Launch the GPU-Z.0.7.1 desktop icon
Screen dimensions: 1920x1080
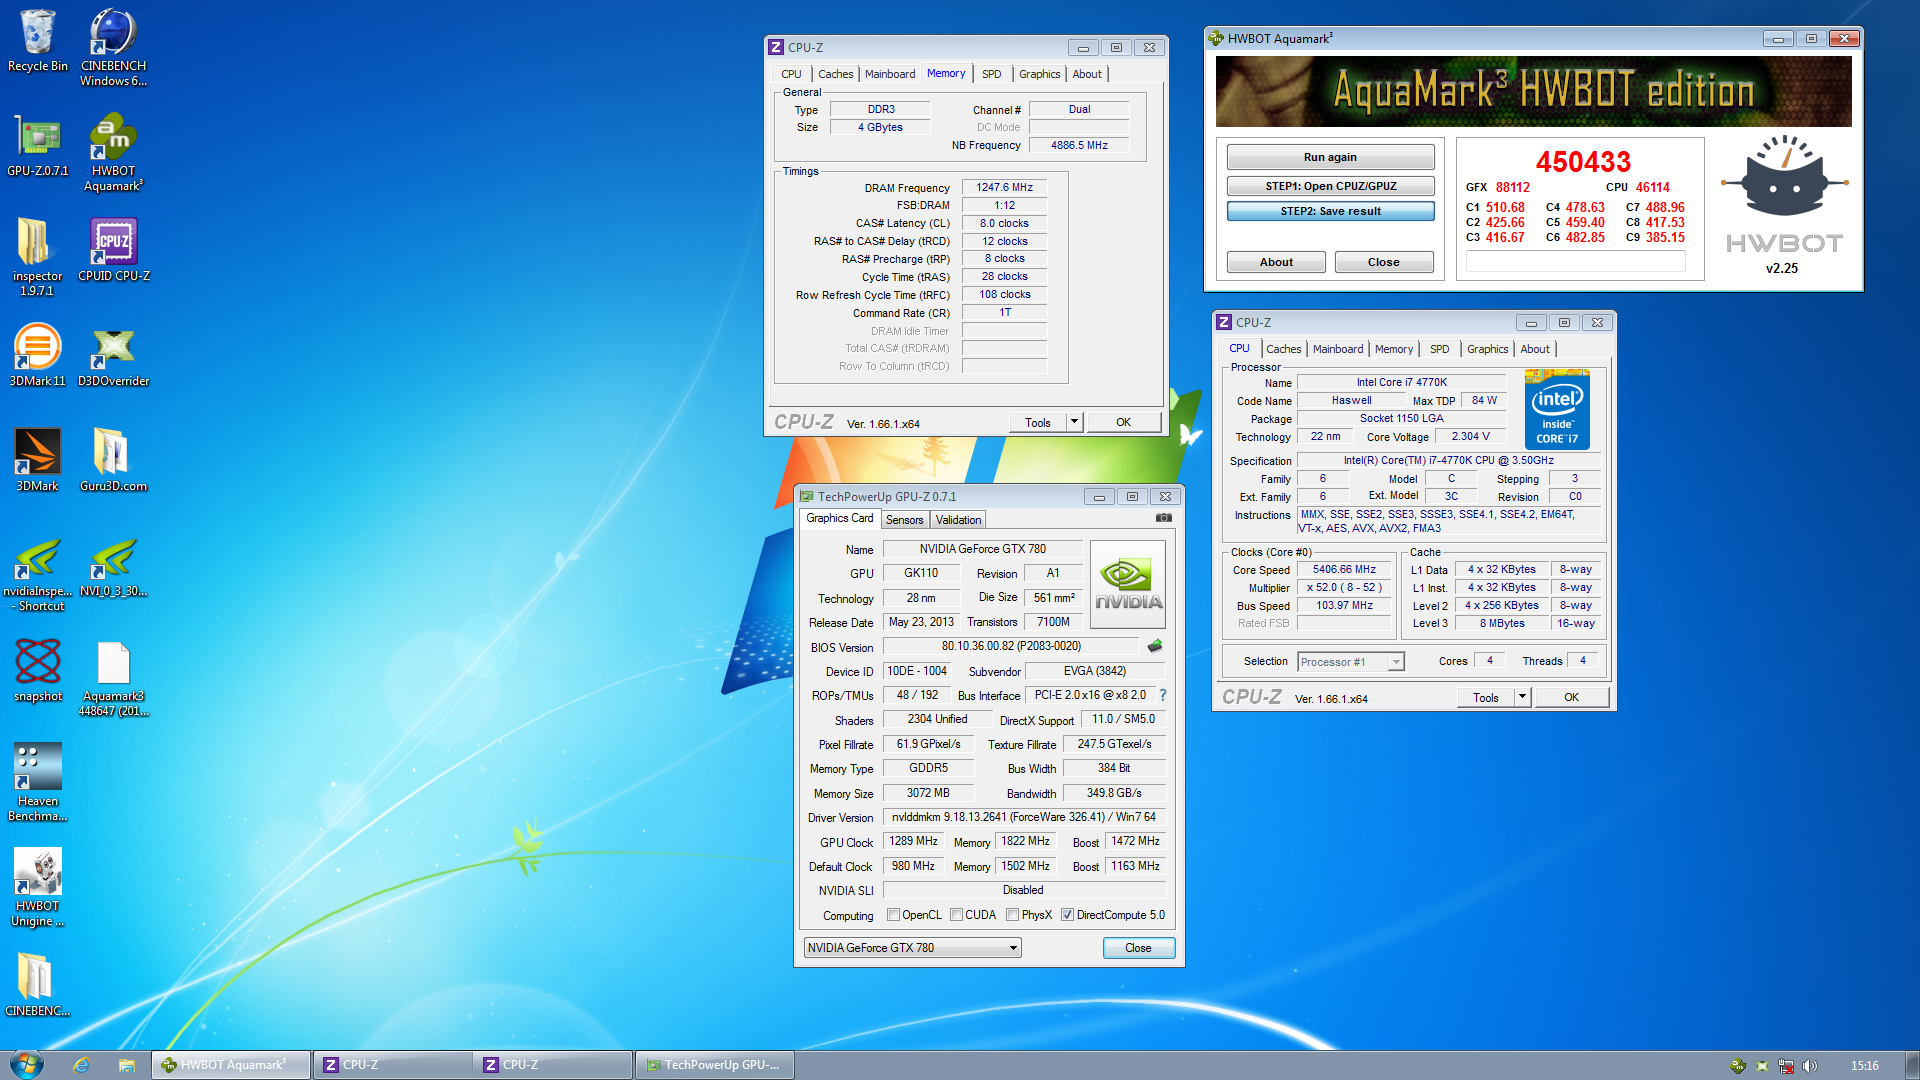[38, 146]
